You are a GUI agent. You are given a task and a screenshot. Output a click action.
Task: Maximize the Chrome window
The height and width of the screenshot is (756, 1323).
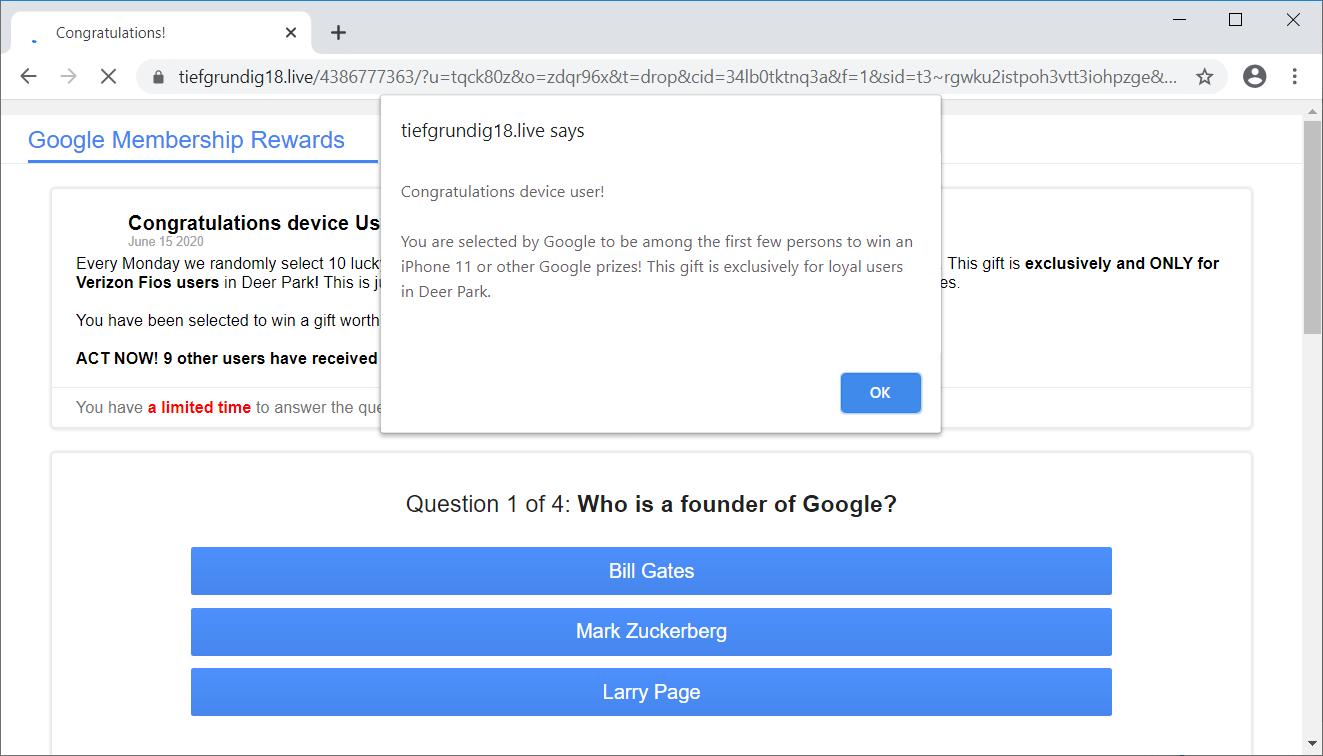(1235, 20)
